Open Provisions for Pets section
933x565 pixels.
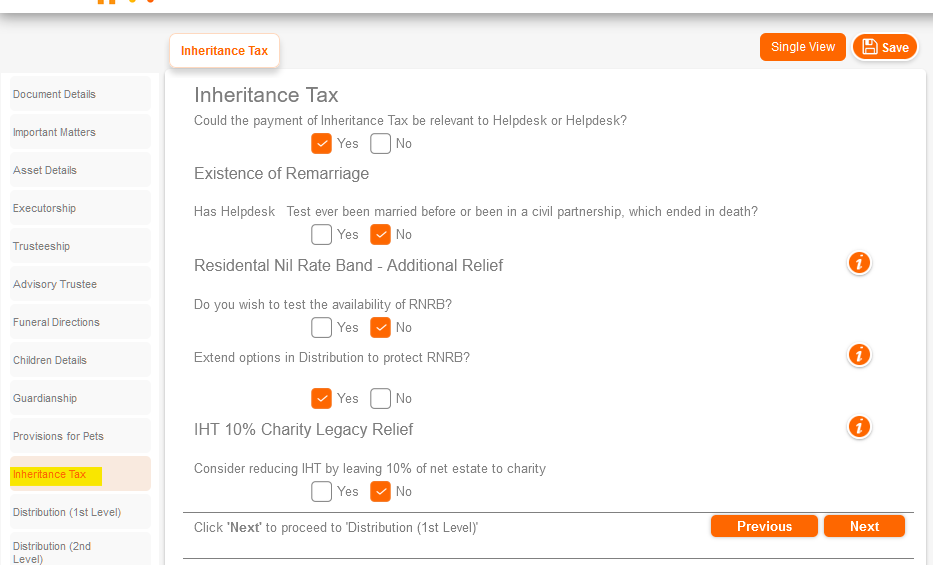(x=58, y=436)
